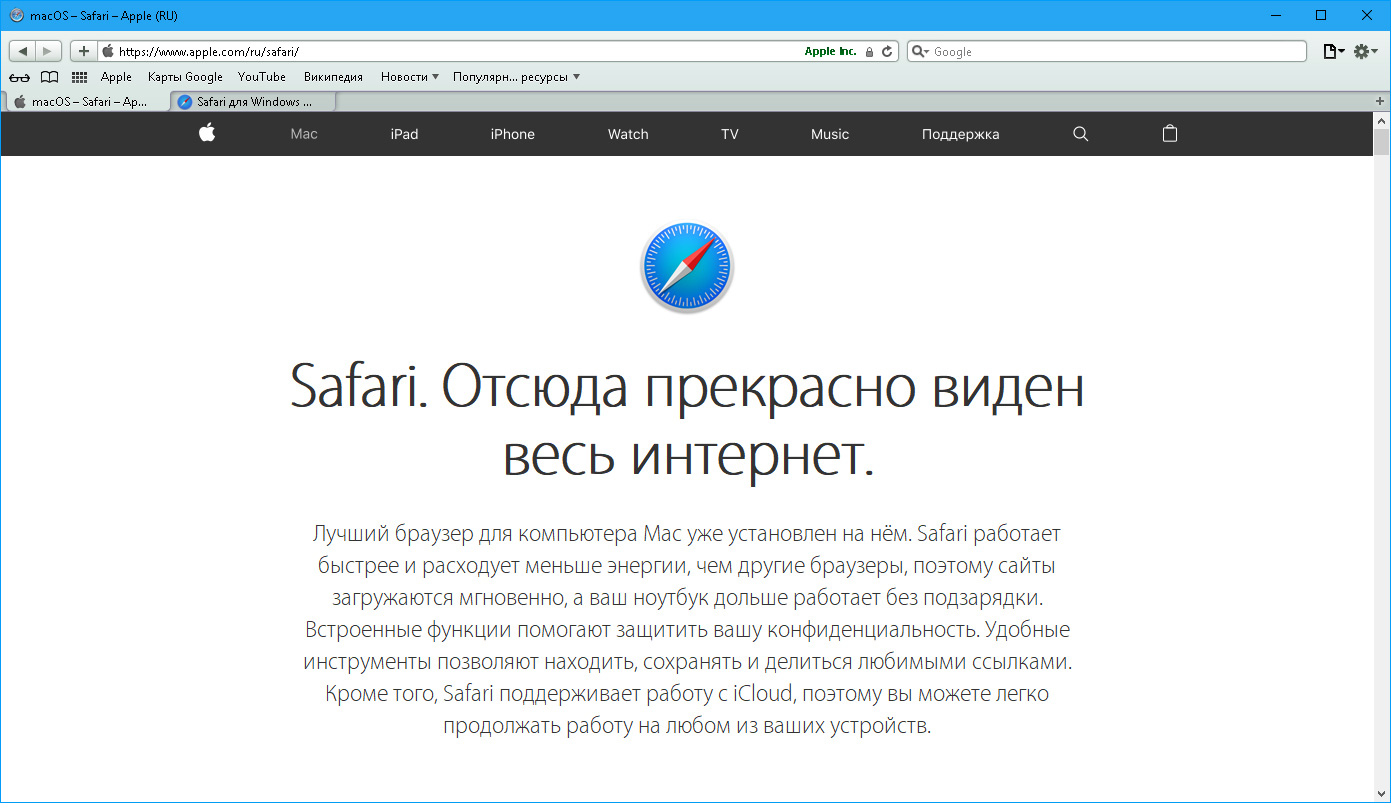Open iPad in site navigation

404,134
